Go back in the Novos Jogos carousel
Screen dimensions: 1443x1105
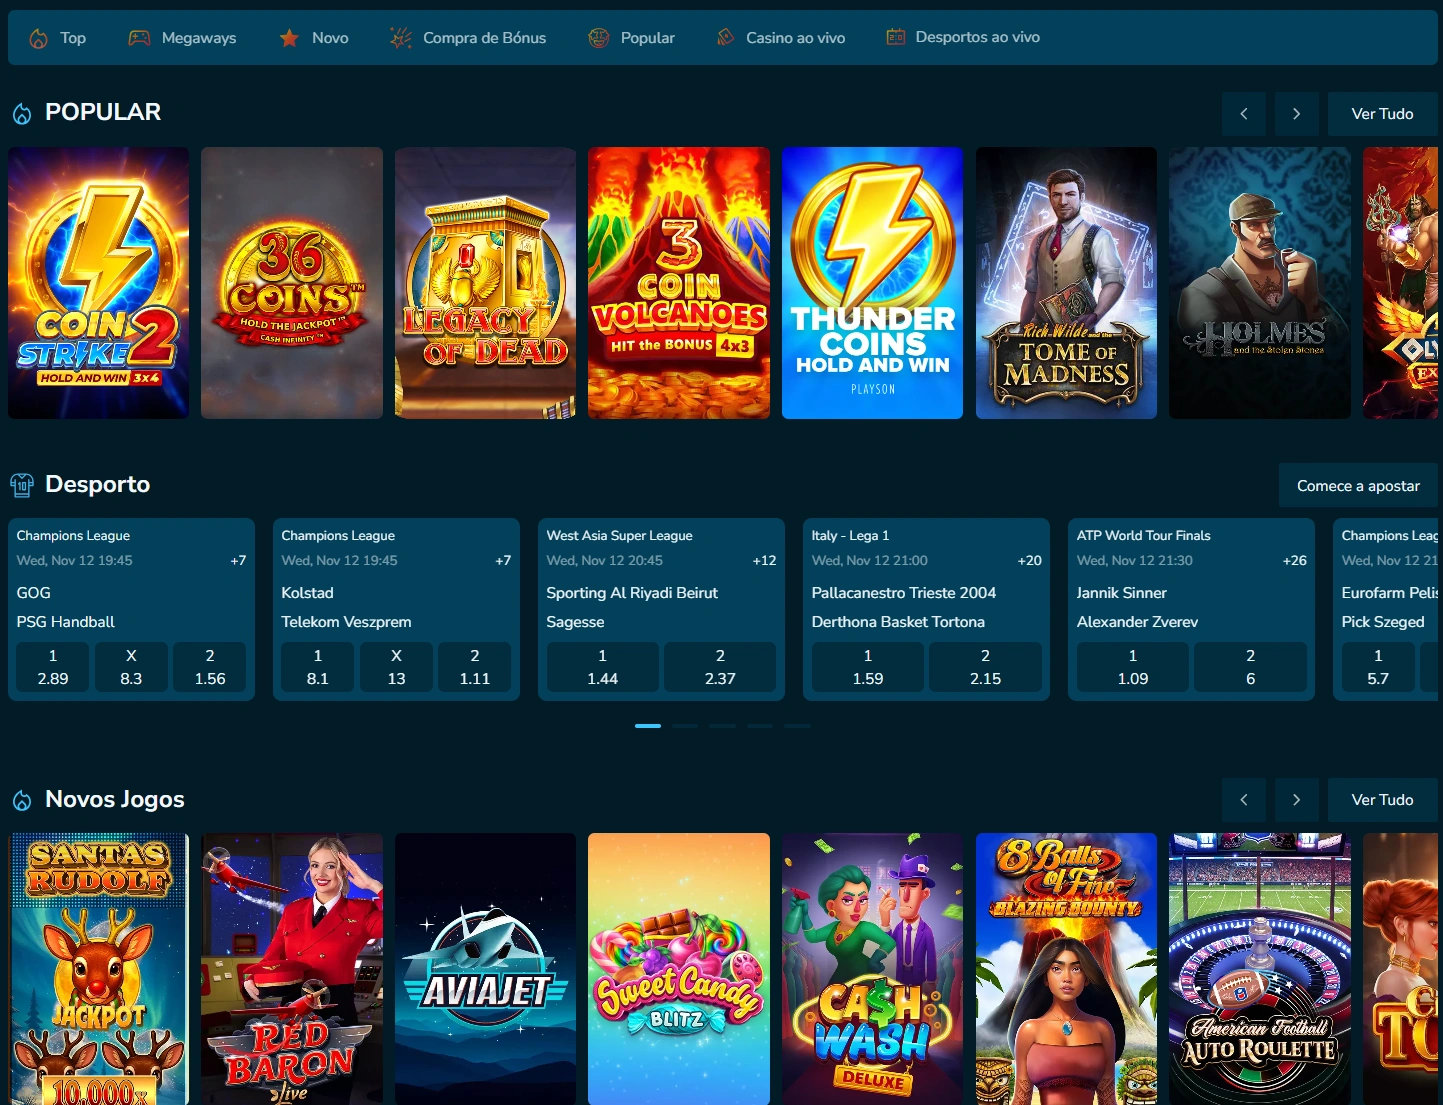pyautogui.click(x=1244, y=799)
